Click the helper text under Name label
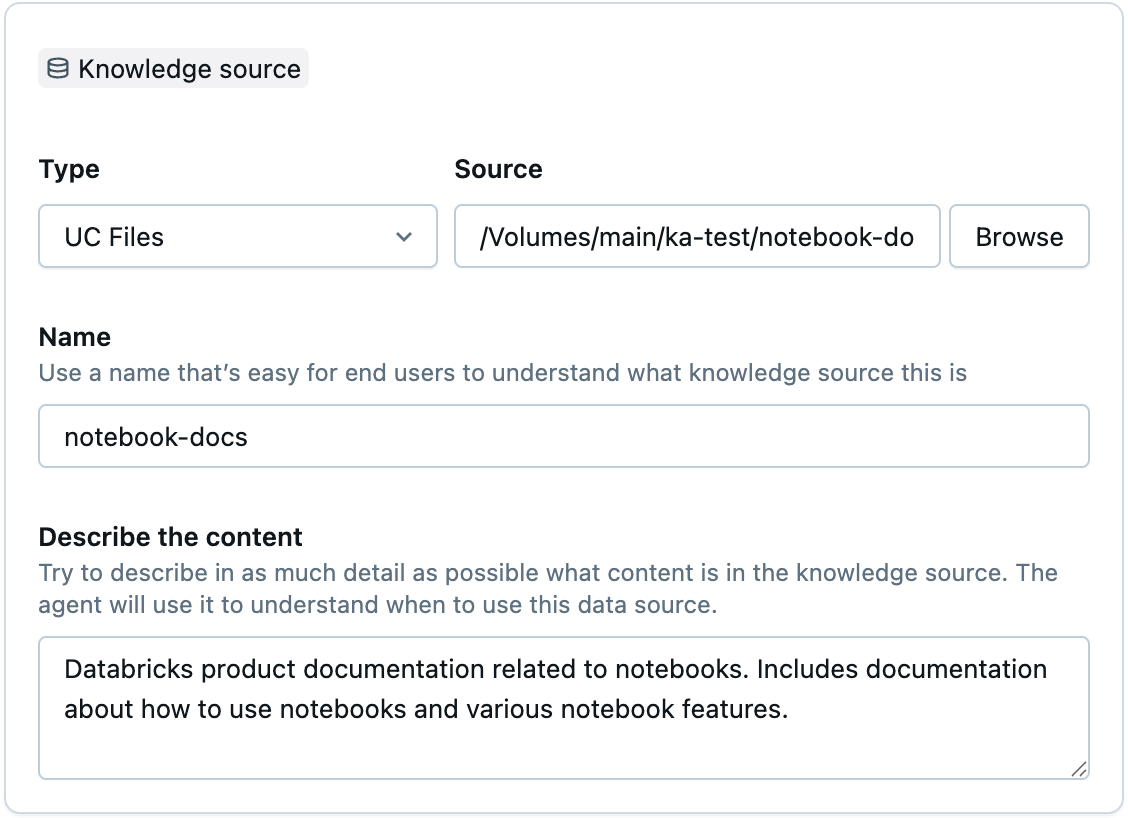Screen dimensions: 1128x818 click(x=503, y=373)
